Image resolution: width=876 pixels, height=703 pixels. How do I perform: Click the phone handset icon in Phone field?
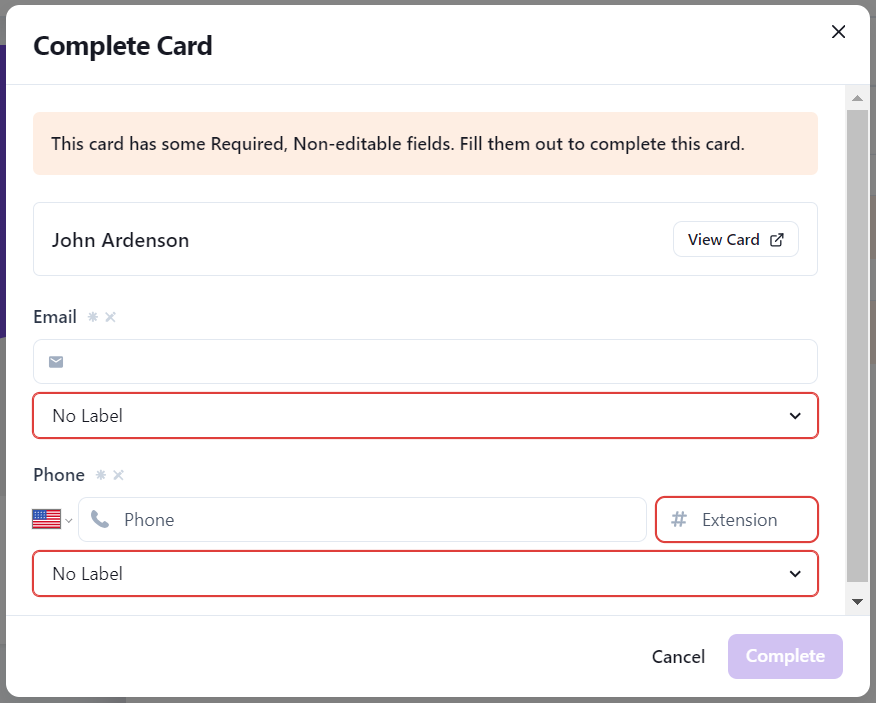click(100, 520)
